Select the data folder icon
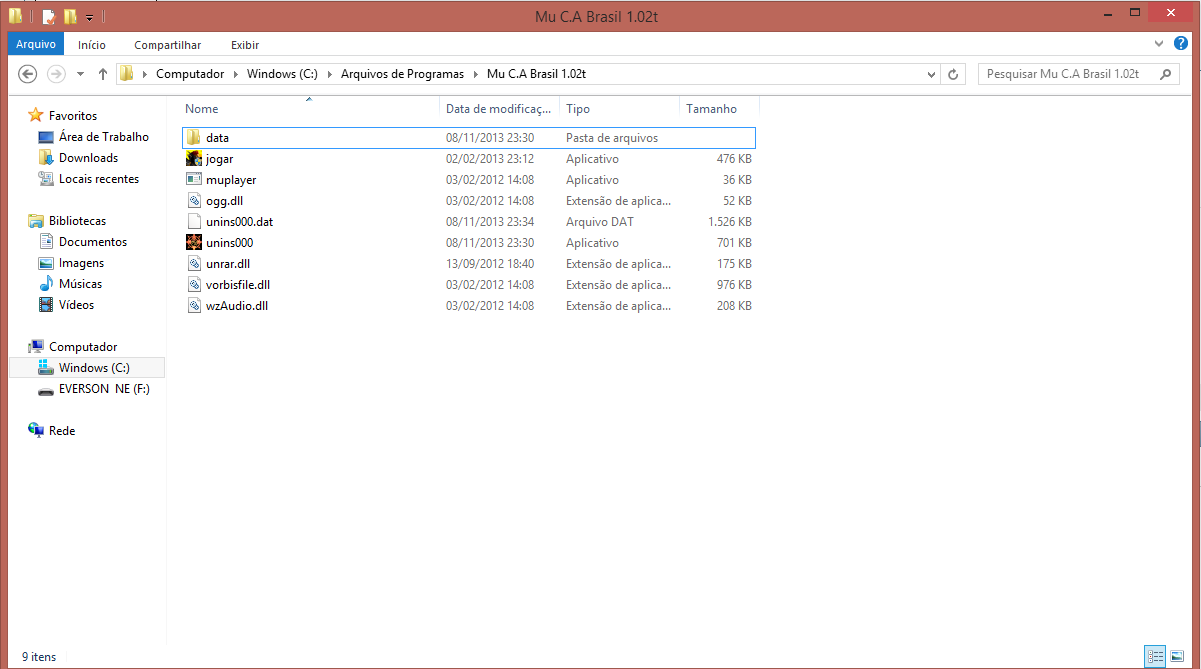This screenshot has height=669, width=1201. pyautogui.click(x=194, y=138)
